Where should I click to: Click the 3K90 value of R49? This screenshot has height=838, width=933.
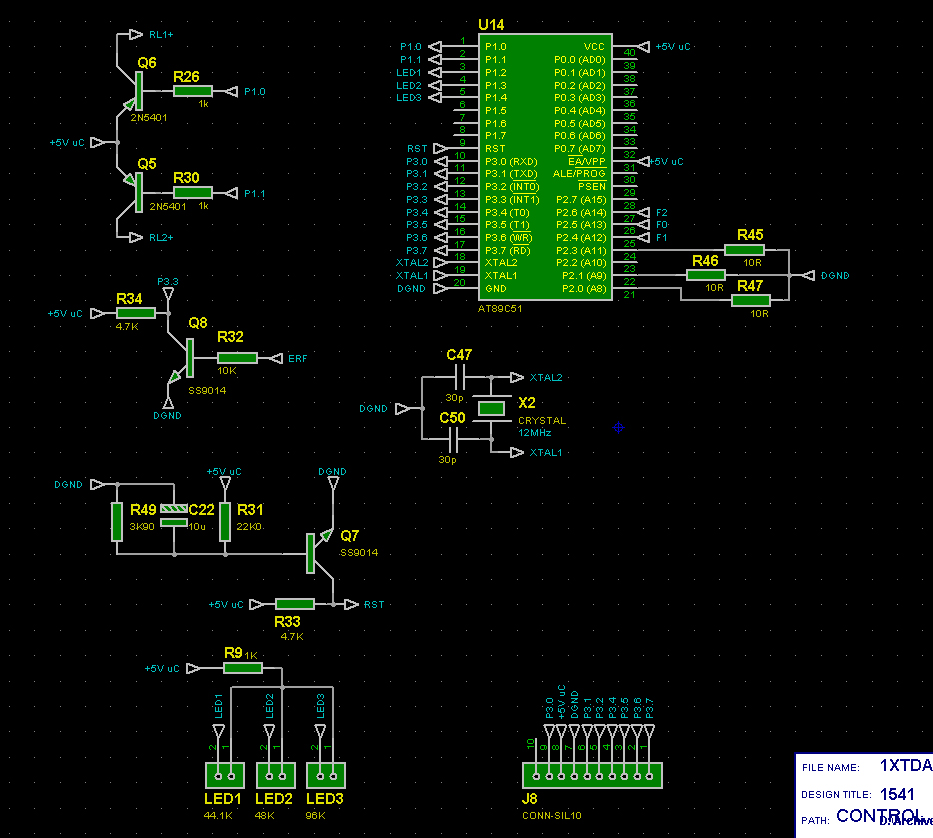(x=142, y=527)
